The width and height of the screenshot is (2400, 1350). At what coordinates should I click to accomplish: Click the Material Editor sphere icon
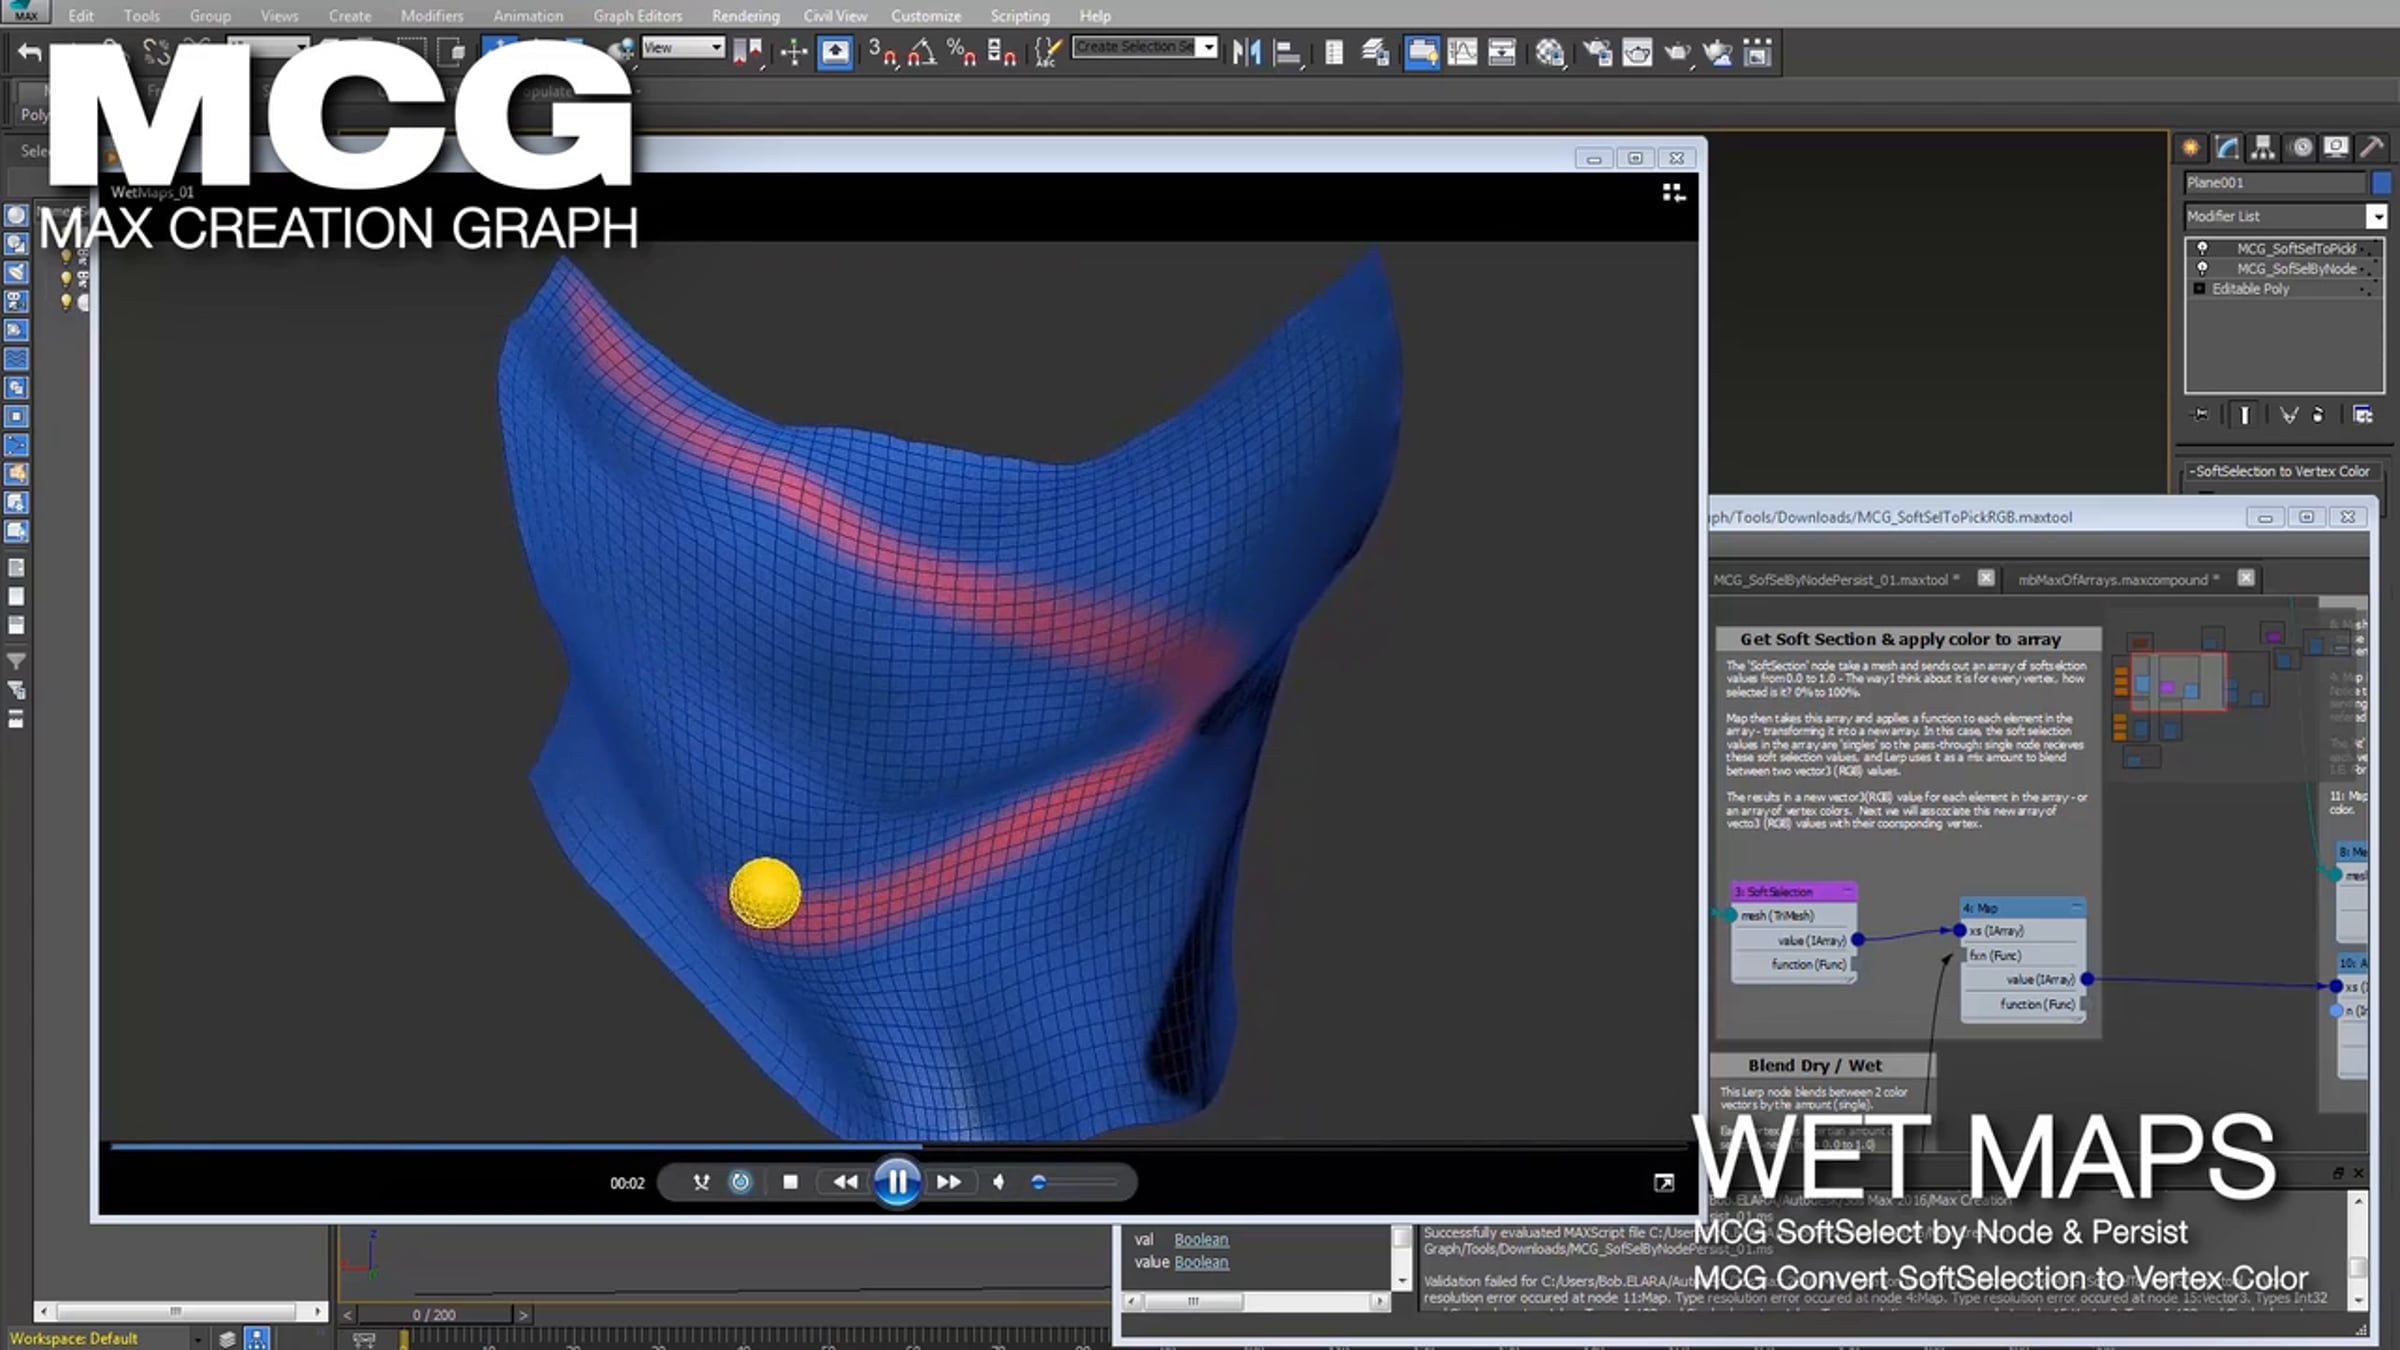1550,52
